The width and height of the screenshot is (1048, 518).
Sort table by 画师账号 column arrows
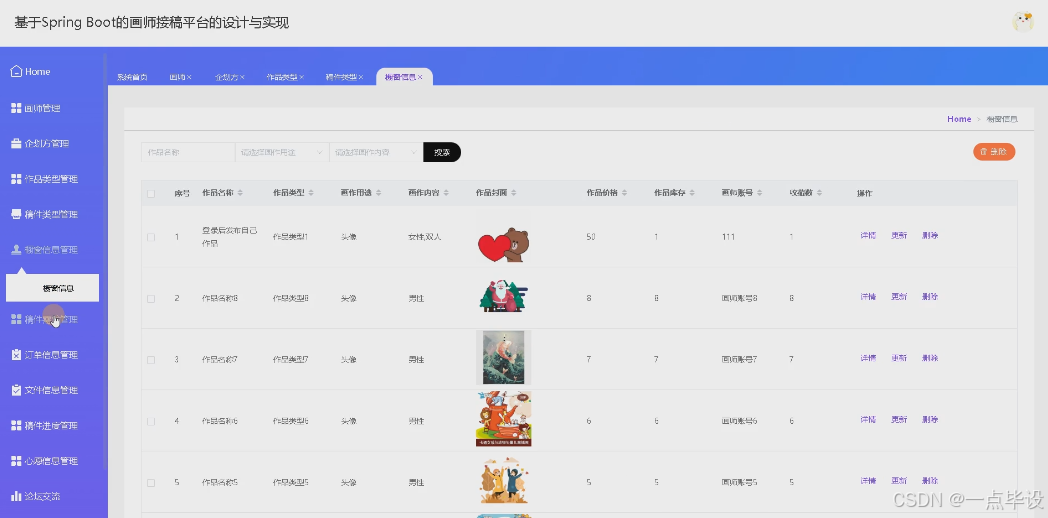[760, 192]
